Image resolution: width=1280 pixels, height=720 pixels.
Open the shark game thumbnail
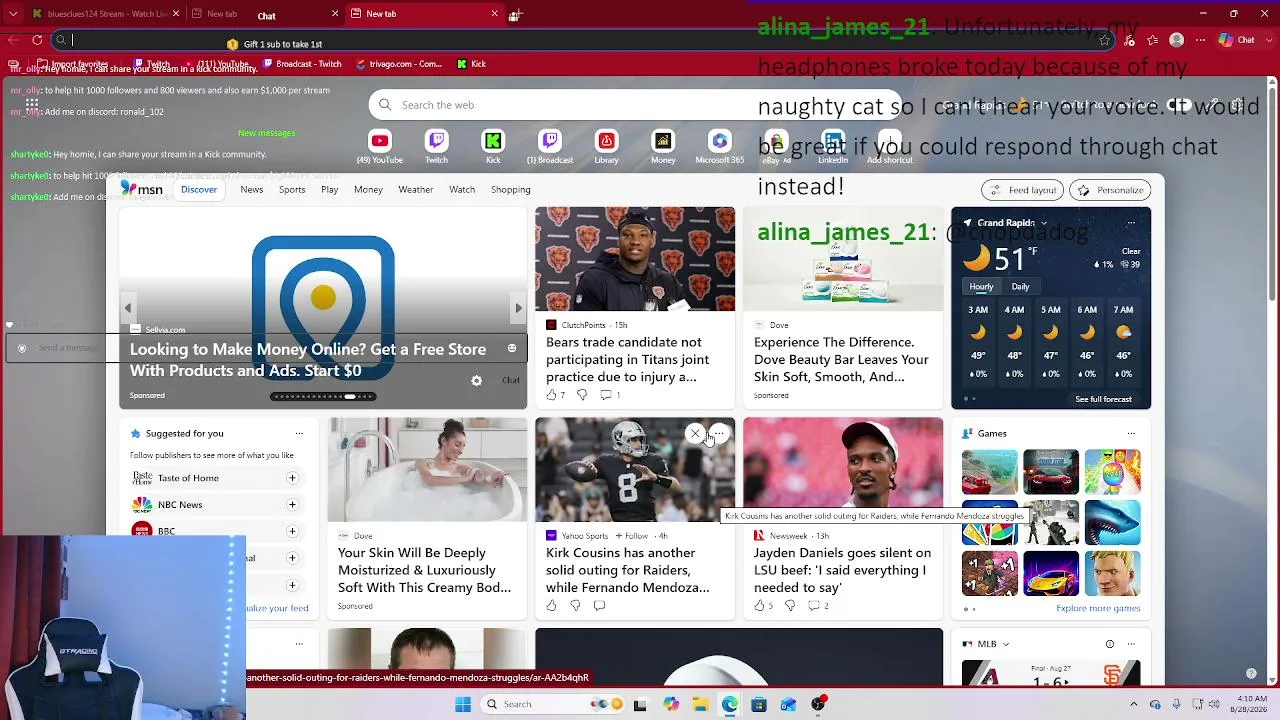coord(1112,524)
